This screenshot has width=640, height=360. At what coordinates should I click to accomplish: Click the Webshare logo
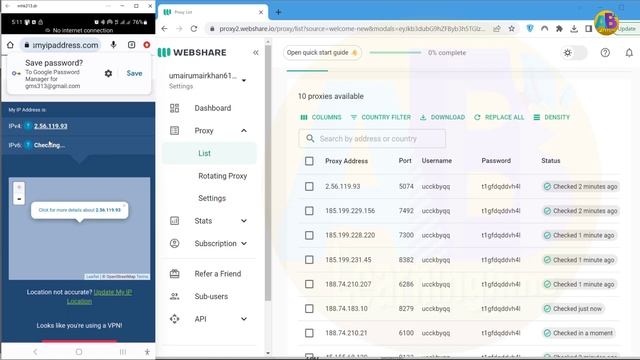(192, 53)
